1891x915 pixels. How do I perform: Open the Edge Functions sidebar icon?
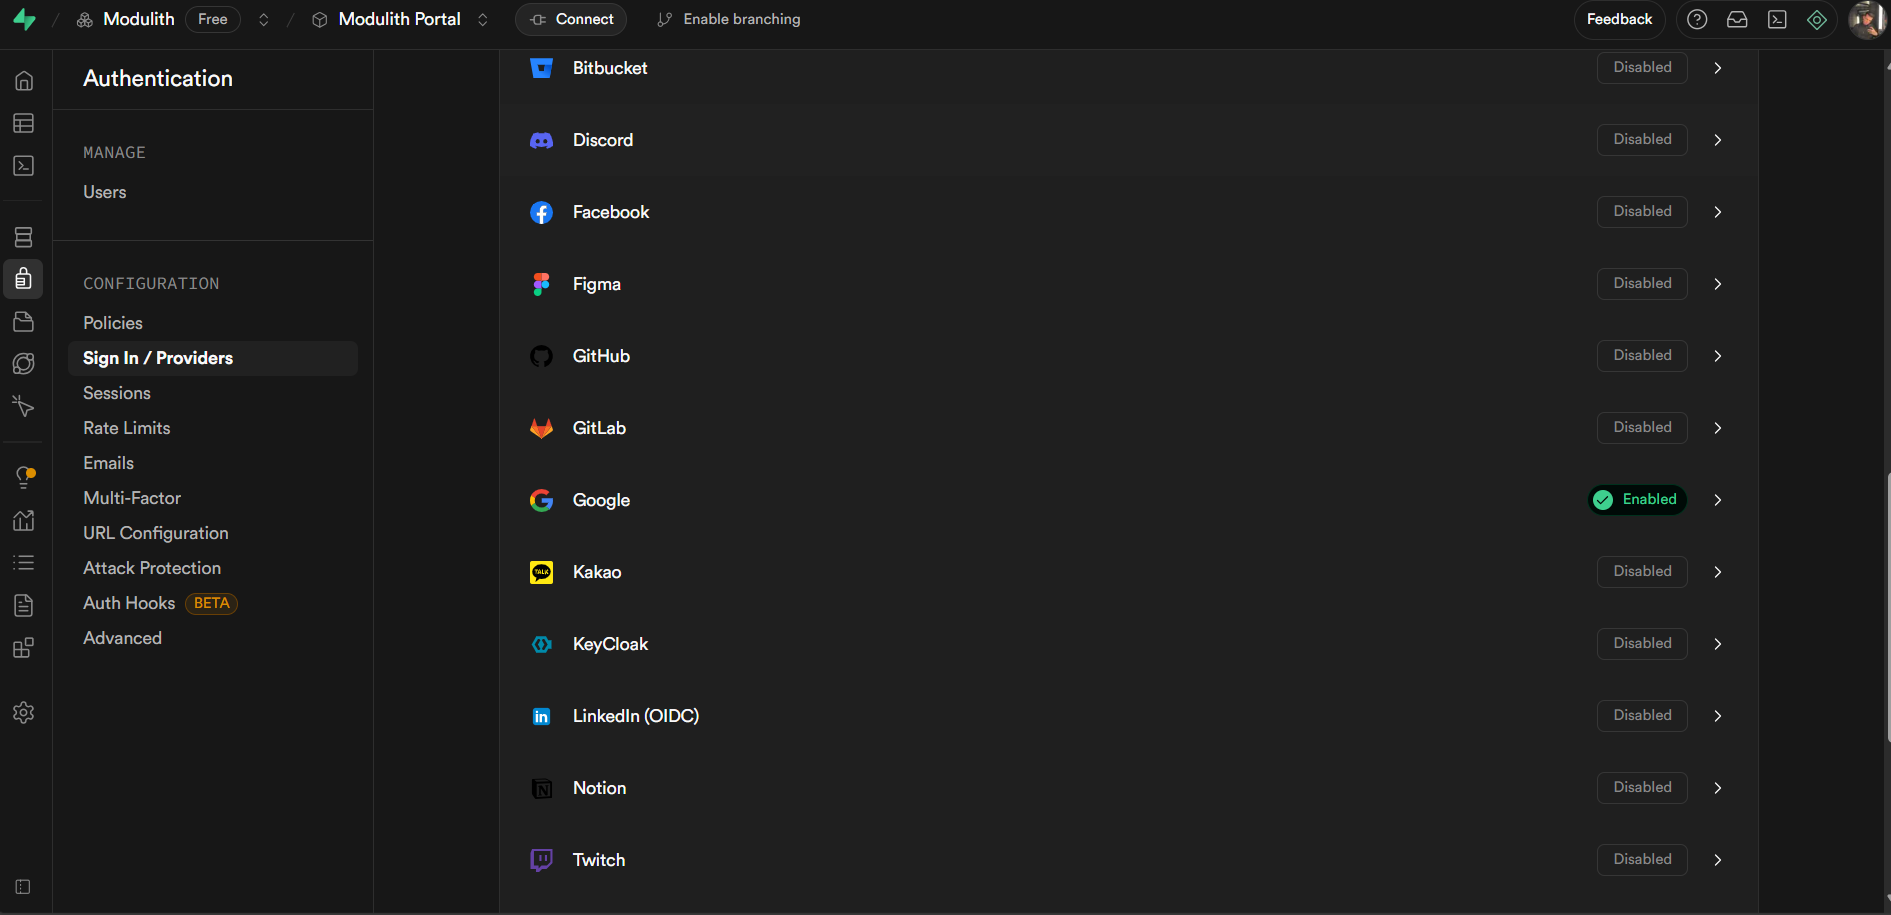click(24, 364)
